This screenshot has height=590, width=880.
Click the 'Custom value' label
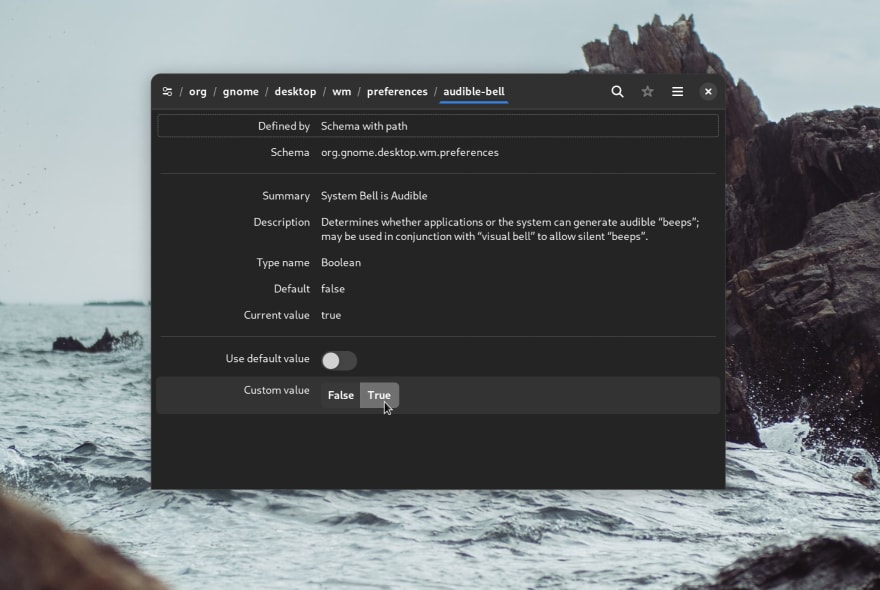click(x=277, y=390)
